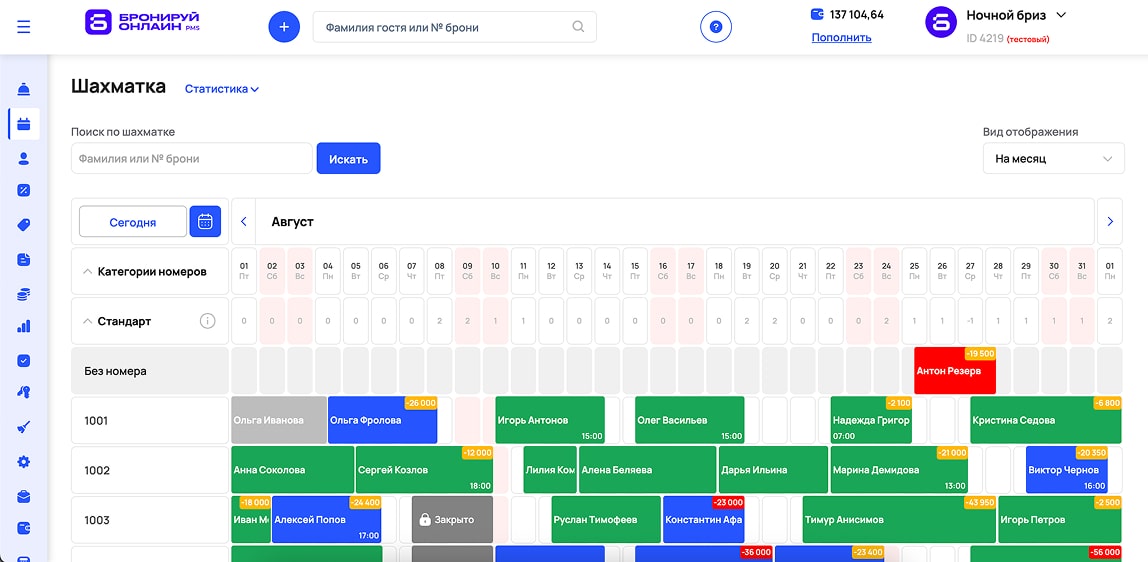1148x562 pixels.
Task: Go to the next month arrow
Action: pyautogui.click(x=1110, y=221)
